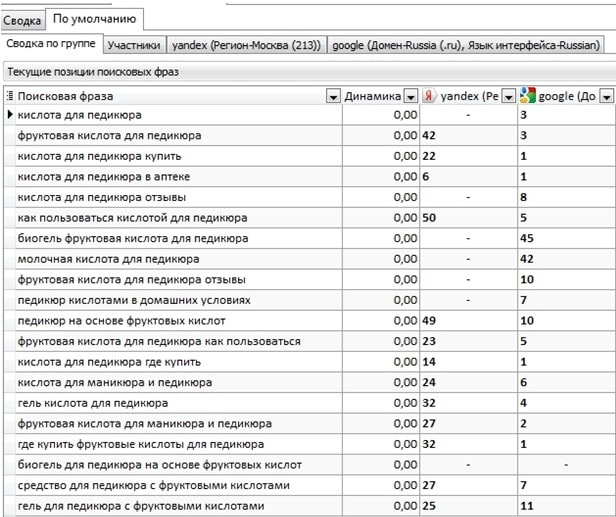The image size is (616, 517).
Task: Click the current row arrow indicator
Action: click(x=10, y=116)
